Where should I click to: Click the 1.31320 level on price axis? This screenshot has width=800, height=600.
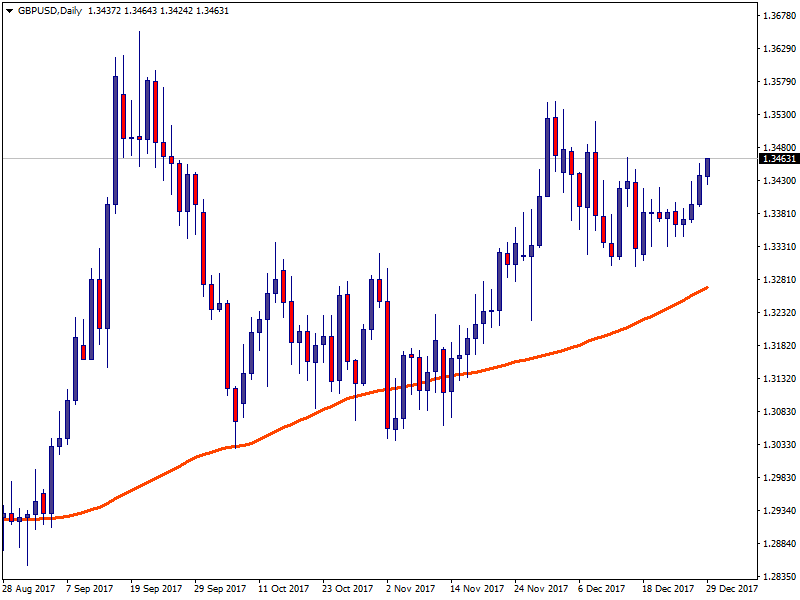click(x=777, y=379)
